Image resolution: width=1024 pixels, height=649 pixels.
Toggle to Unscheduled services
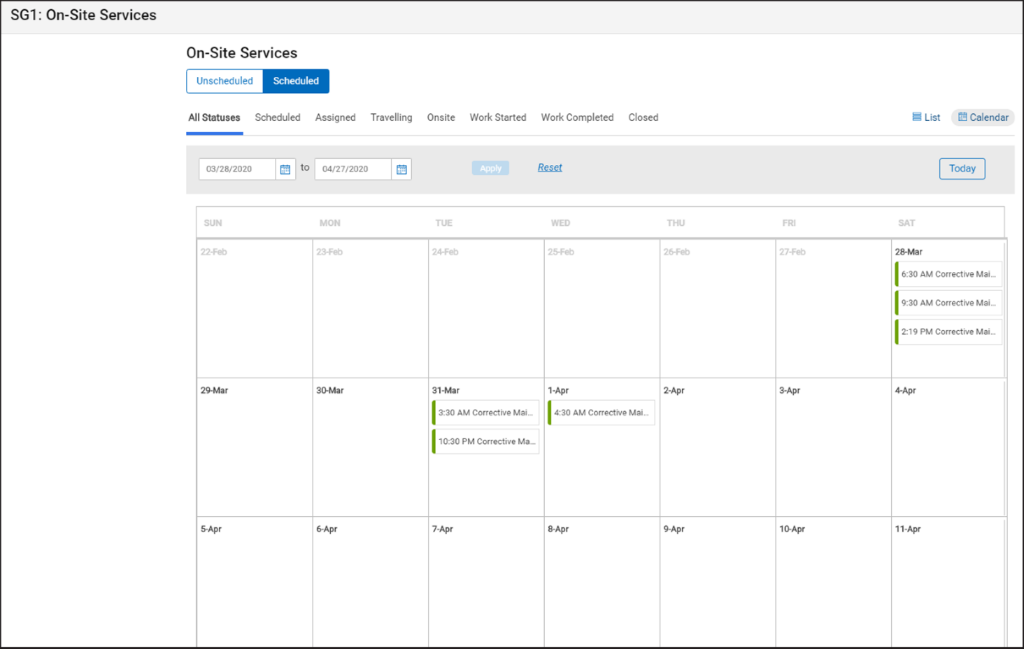click(x=224, y=81)
